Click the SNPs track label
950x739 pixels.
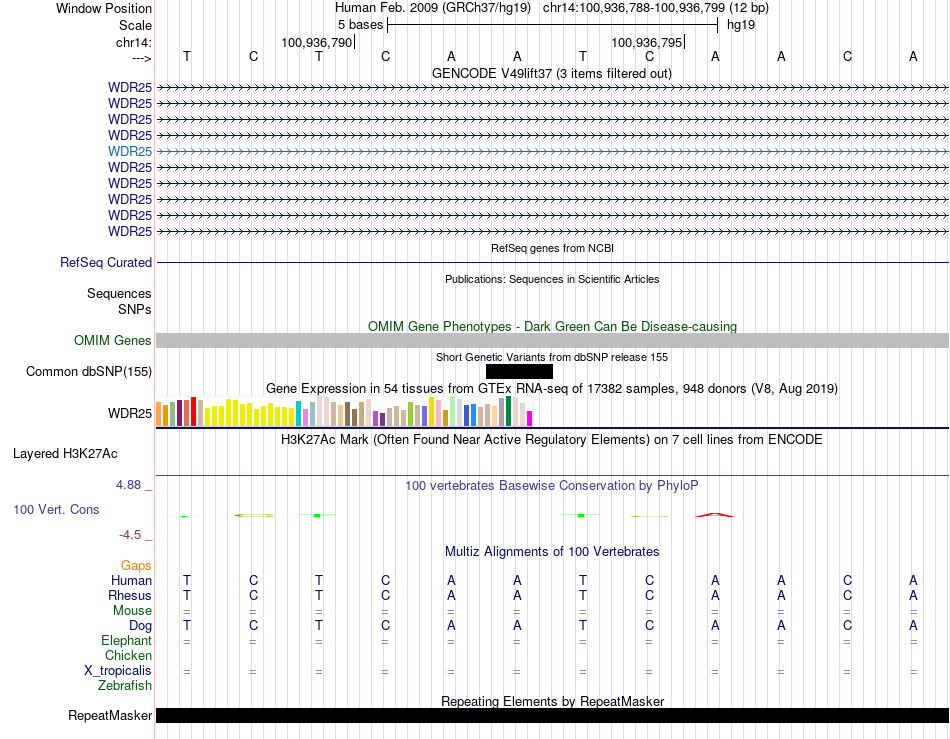tap(135, 309)
